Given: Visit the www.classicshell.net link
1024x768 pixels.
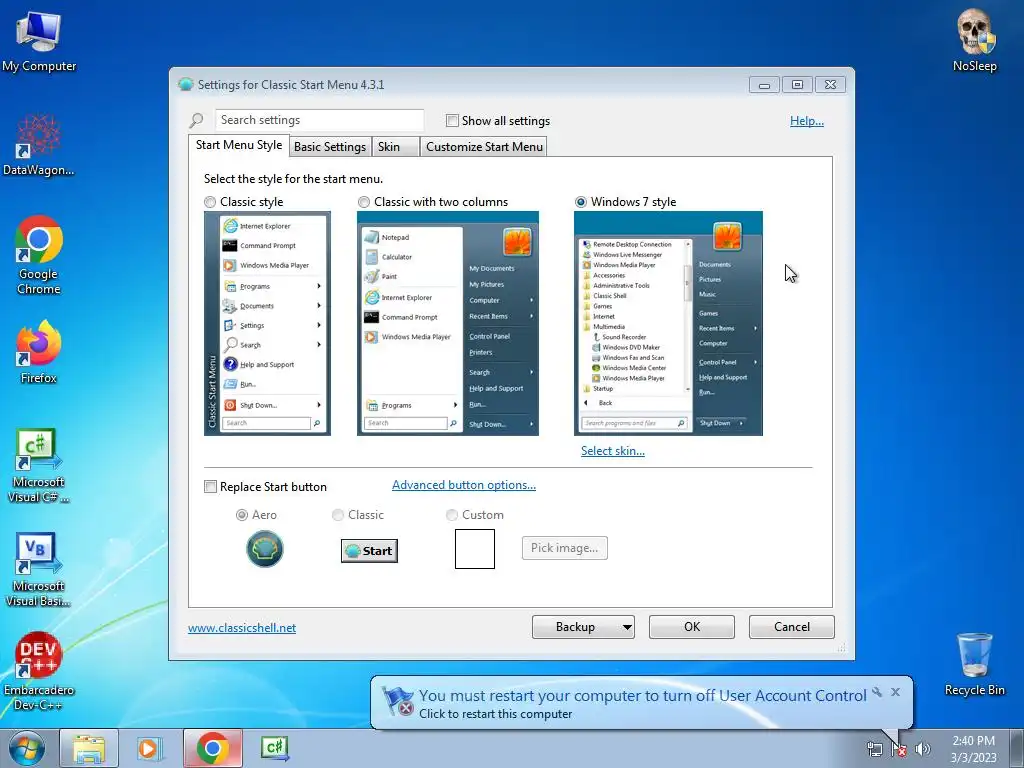Looking at the screenshot, I should click(242, 628).
